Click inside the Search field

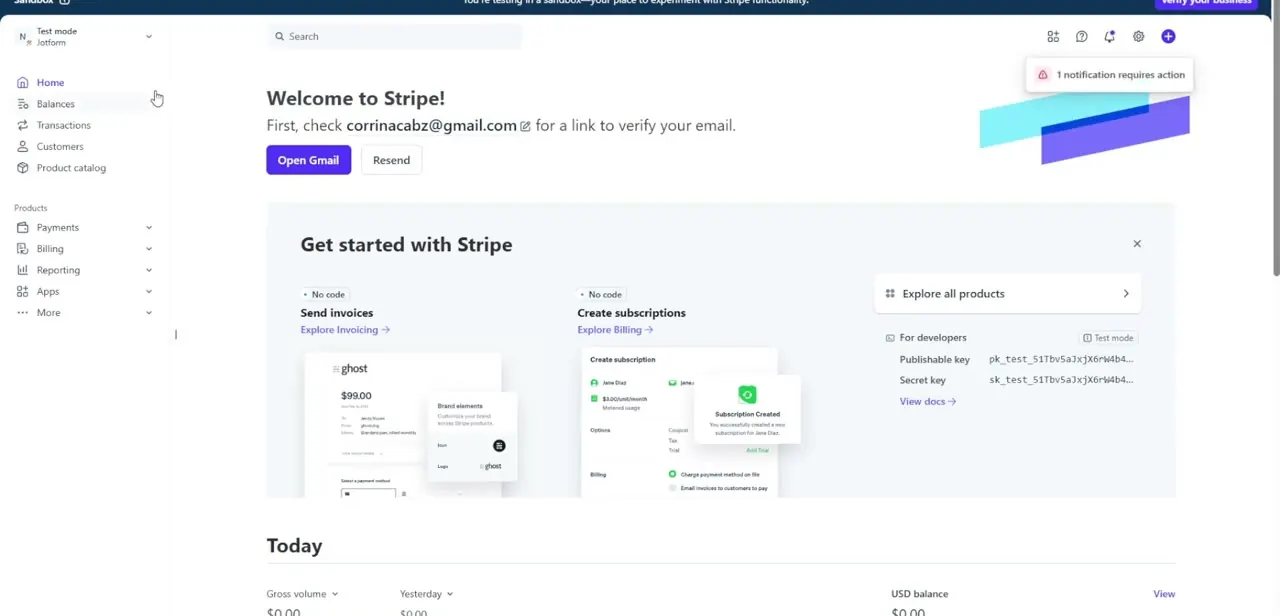coord(395,36)
